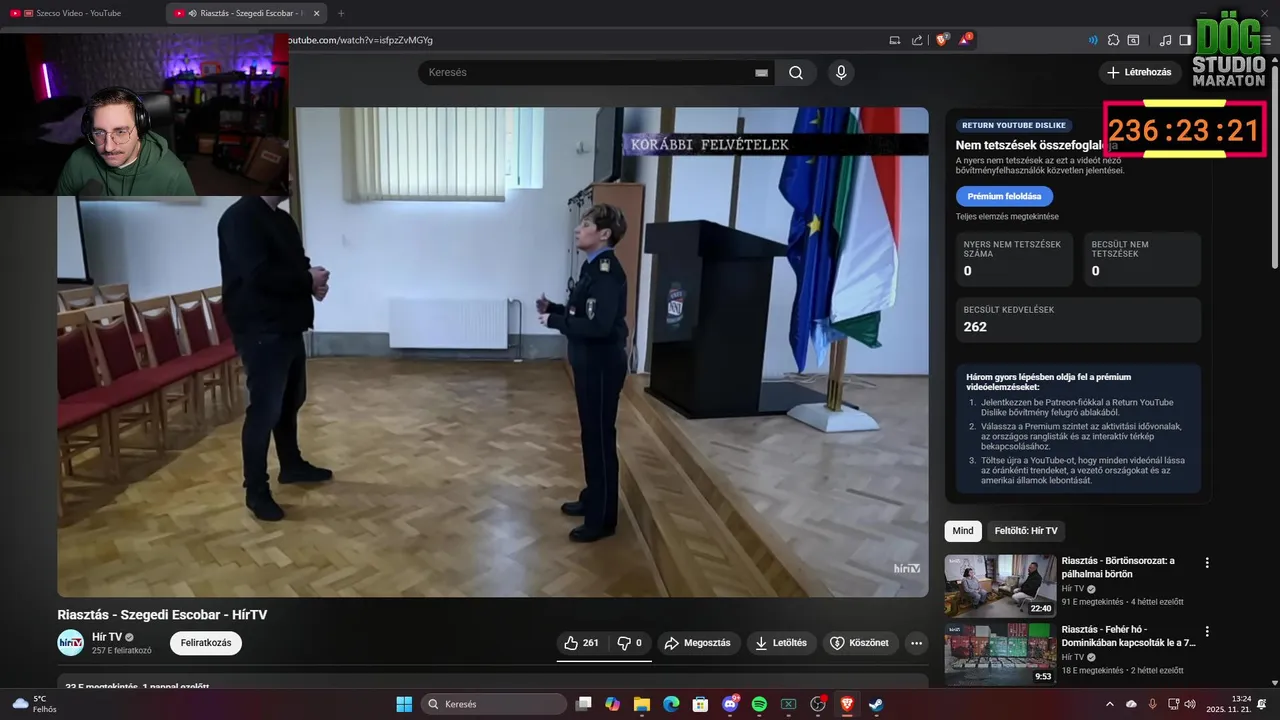
Task: Select the Mind filter chip
Action: coord(963,531)
